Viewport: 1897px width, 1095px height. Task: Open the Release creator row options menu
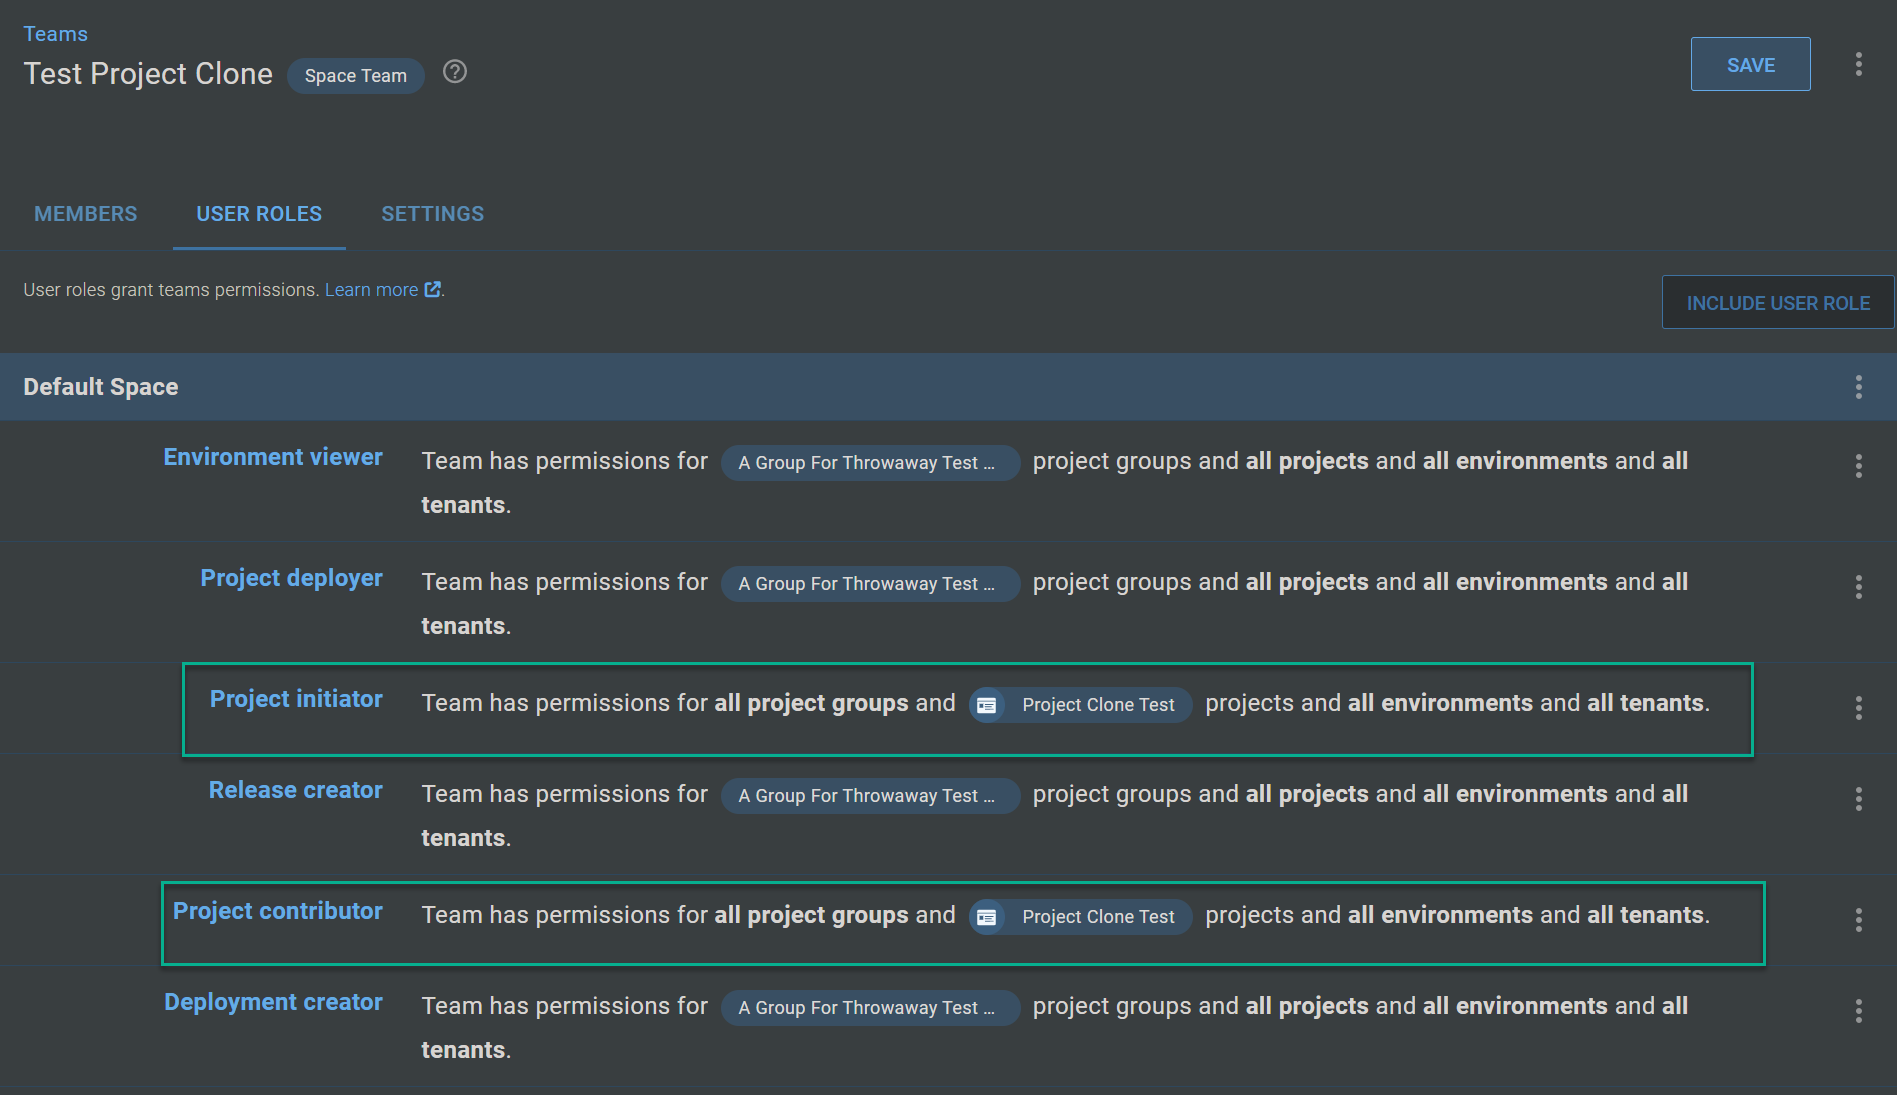[x=1859, y=797]
